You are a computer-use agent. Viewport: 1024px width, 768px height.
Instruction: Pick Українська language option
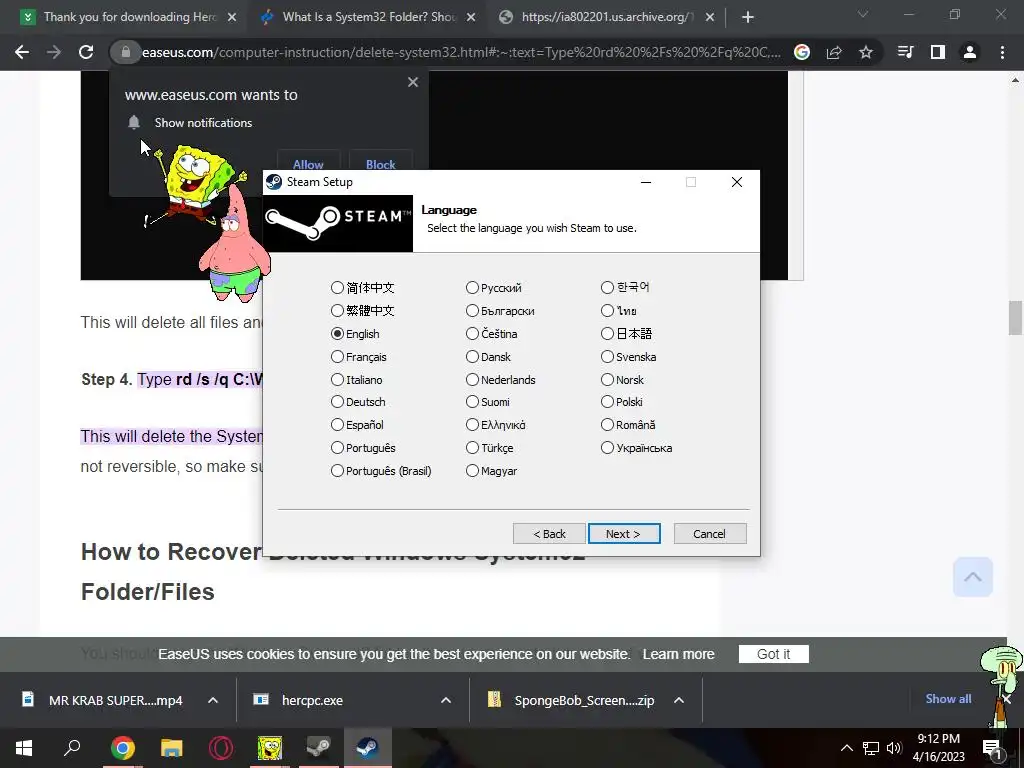tap(607, 448)
